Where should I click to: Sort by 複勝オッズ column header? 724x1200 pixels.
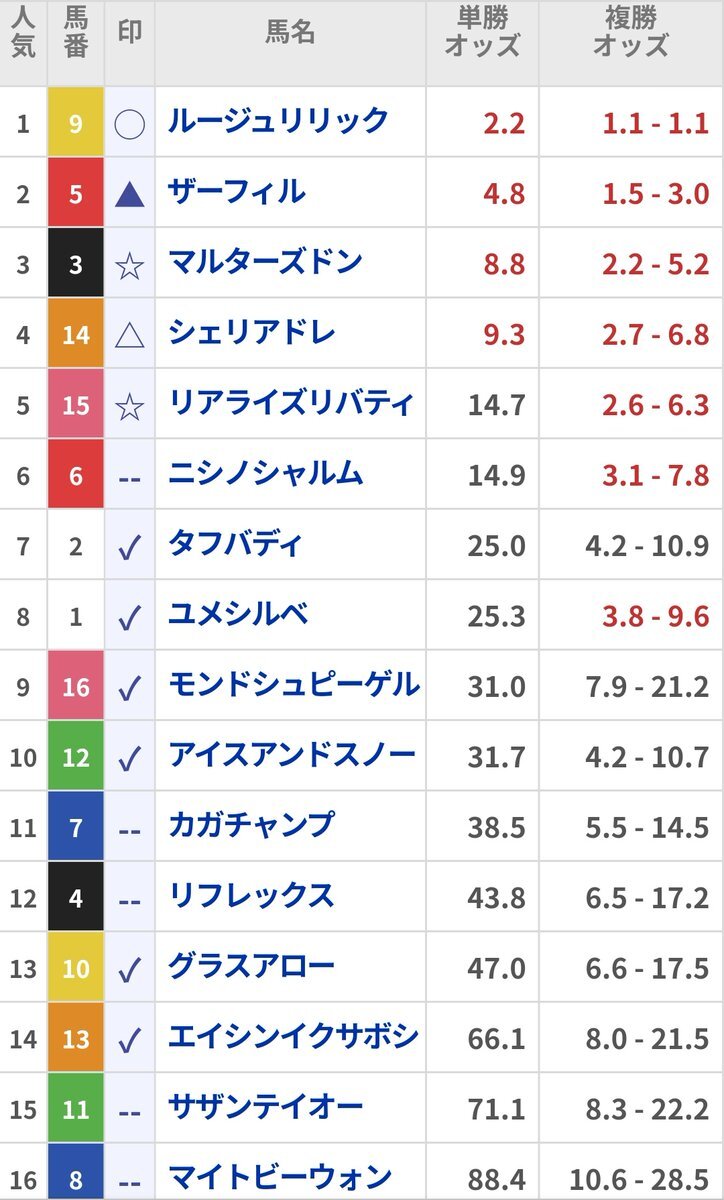tap(631, 31)
